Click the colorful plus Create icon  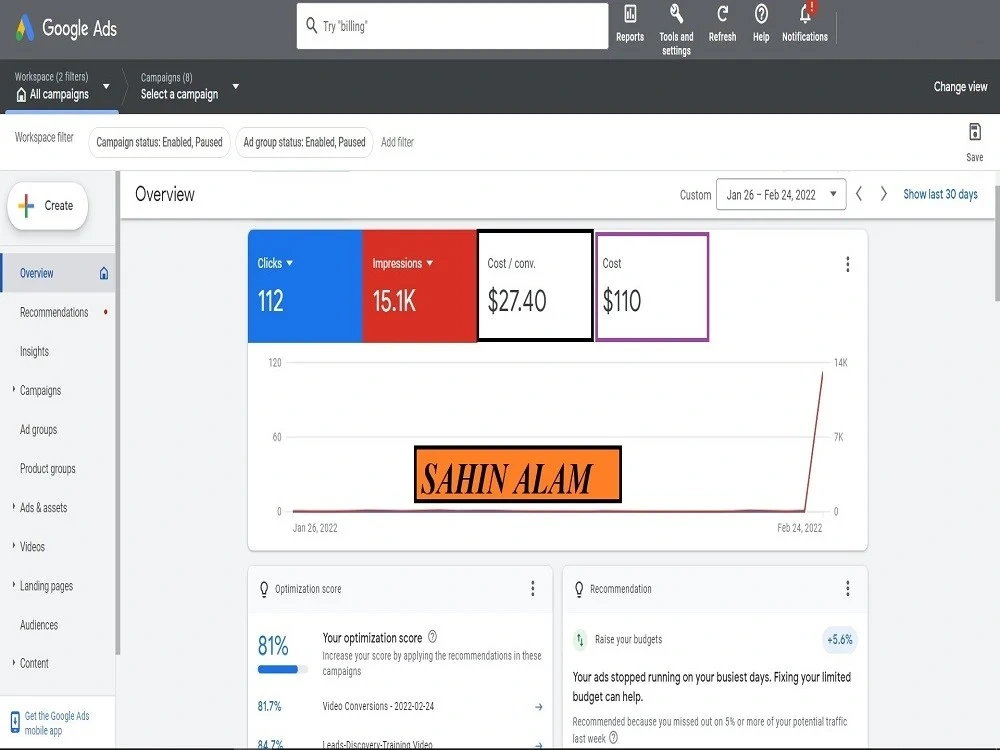coord(26,205)
